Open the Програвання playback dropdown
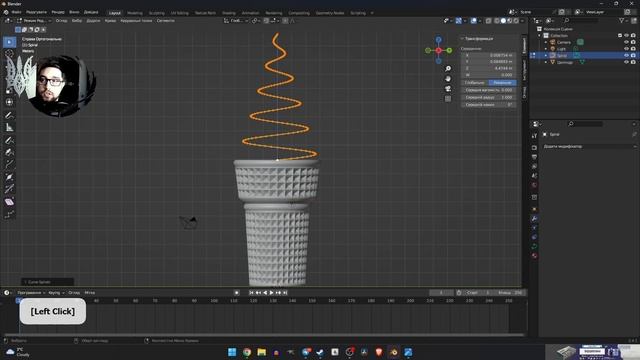The height and width of the screenshot is (360, 640). pos(31,293)
